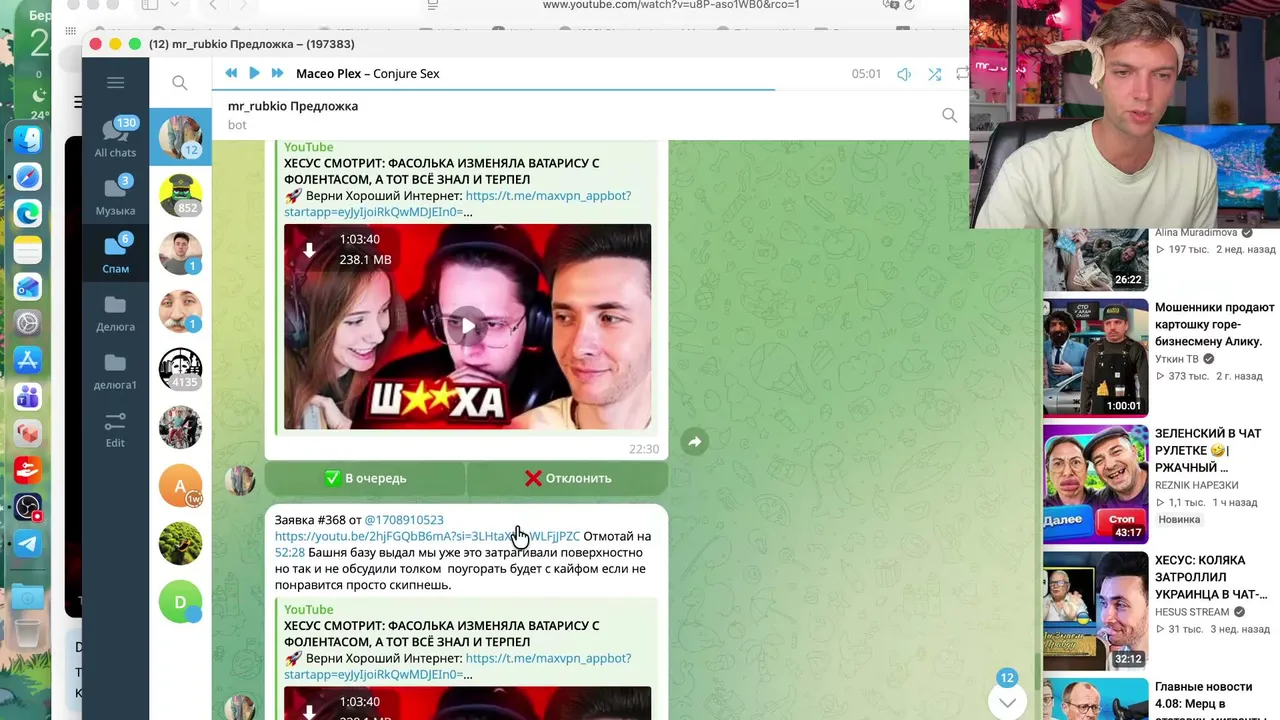
Task: Search inside the mr_rubkio Предложка chat
Action: (949, 115)
